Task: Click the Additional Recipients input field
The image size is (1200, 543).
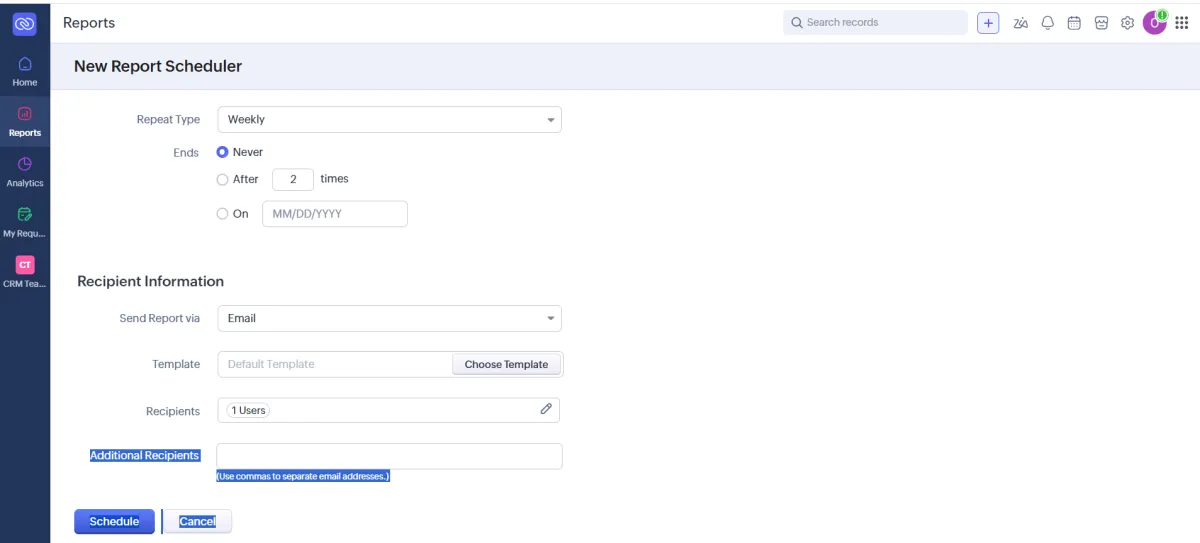Action: point(389,456)
